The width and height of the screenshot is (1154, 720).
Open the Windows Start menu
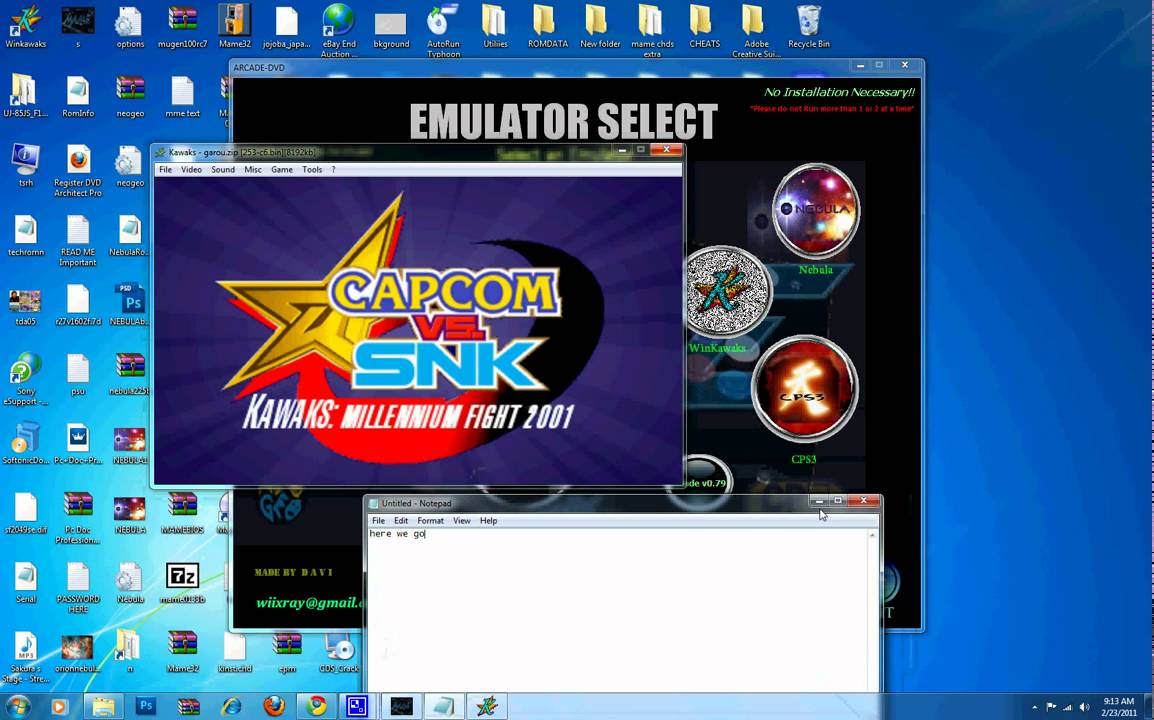click(18, 706)
